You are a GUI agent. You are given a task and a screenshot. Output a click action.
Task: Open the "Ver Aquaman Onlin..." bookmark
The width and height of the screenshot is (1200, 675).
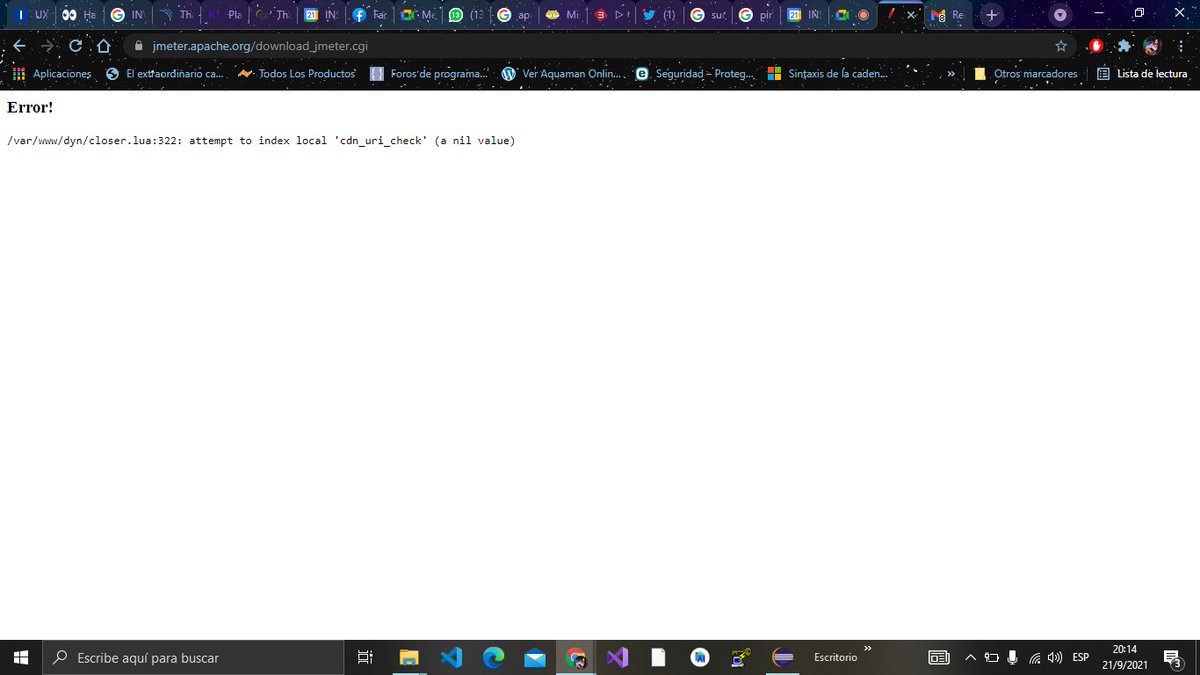pyautogui.click(x=561, y=74)
